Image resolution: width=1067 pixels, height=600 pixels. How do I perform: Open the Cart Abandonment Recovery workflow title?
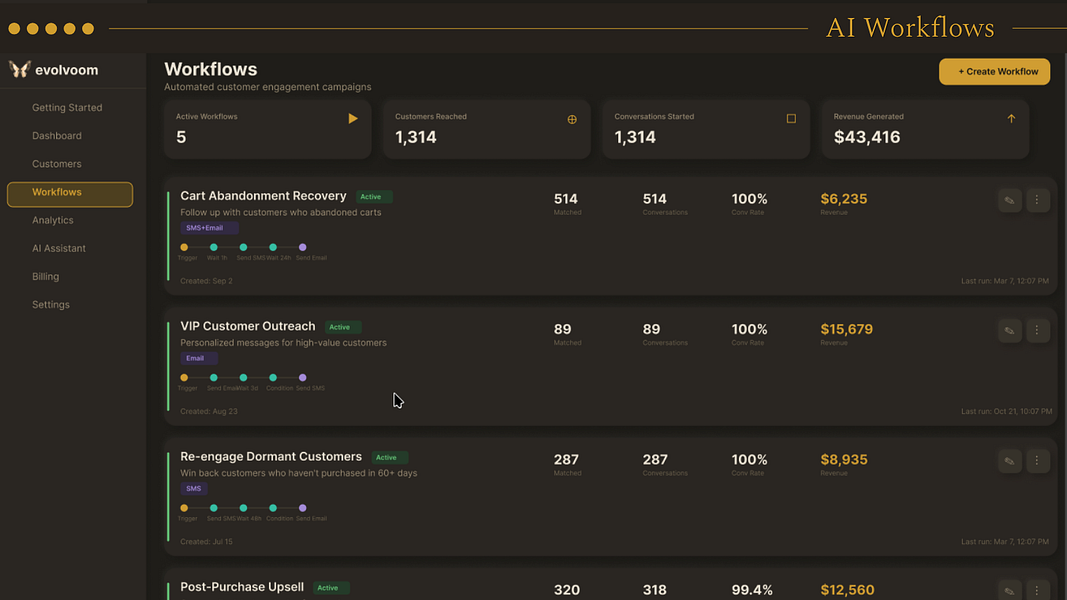(263, 196)
